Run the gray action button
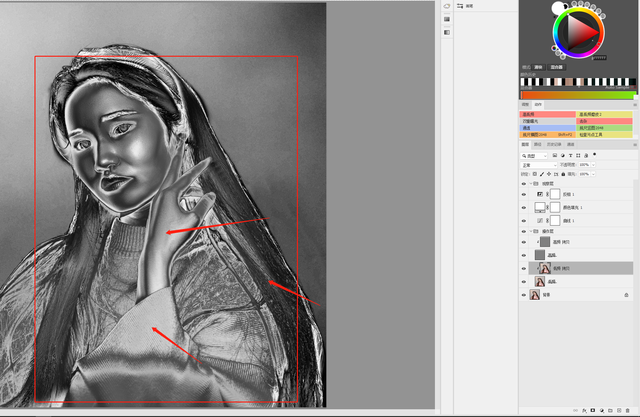The width and height of the screenshot is (640, 417). [547, 121]
